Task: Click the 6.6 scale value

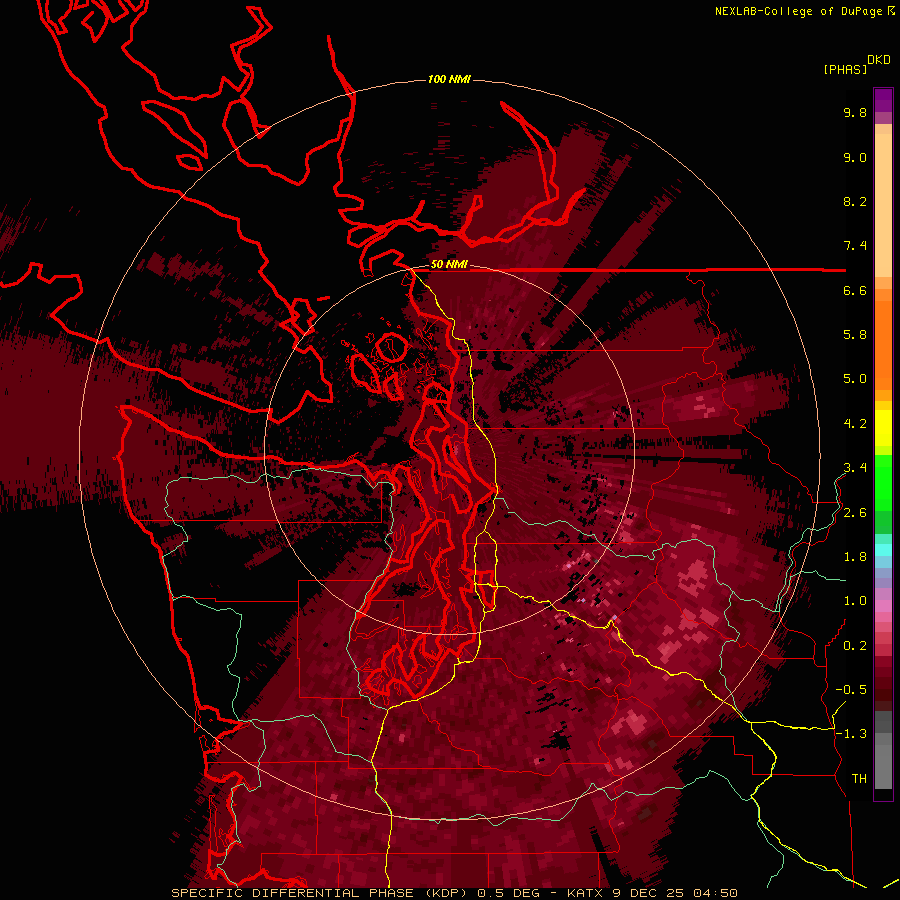Action: (x=855, y=291)
